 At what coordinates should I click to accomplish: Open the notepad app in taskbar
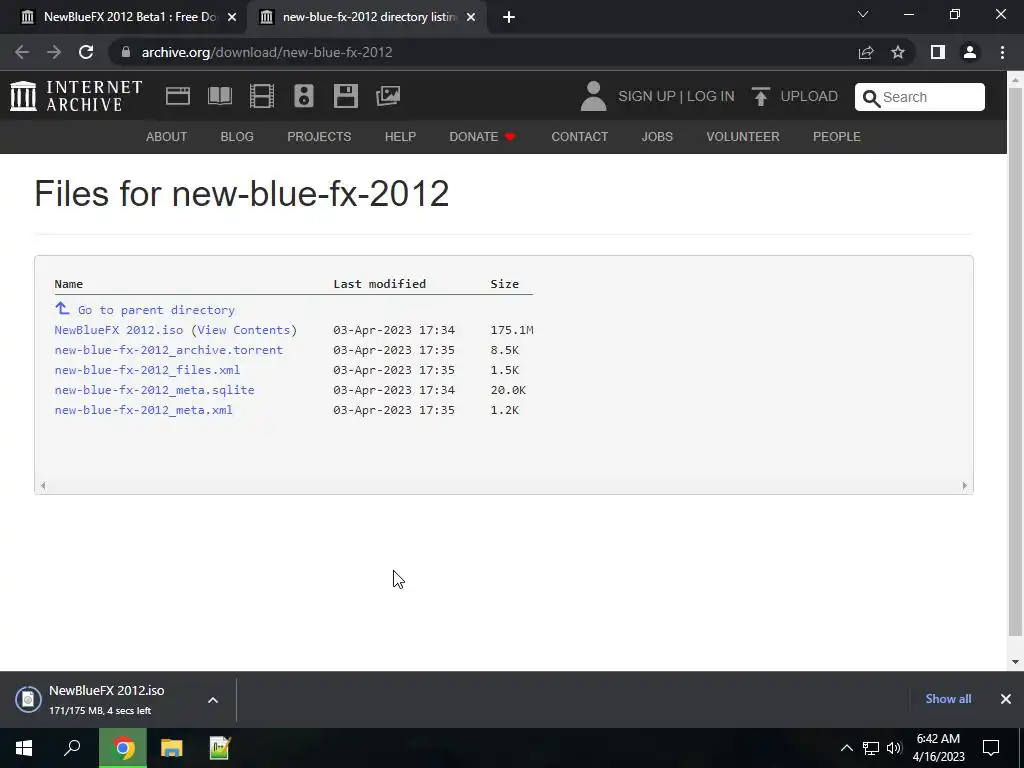pos(220,748)
